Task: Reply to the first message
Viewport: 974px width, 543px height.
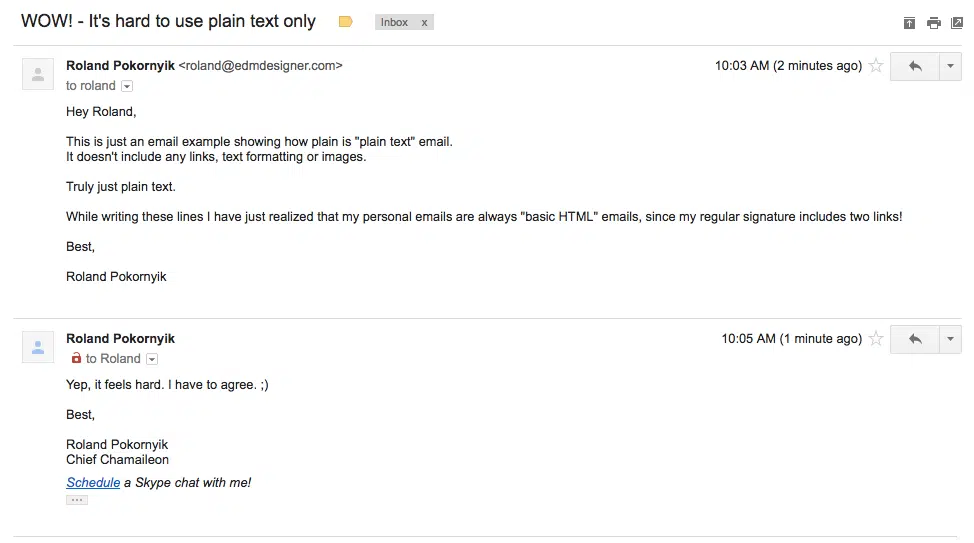Action: pos(915,66)
